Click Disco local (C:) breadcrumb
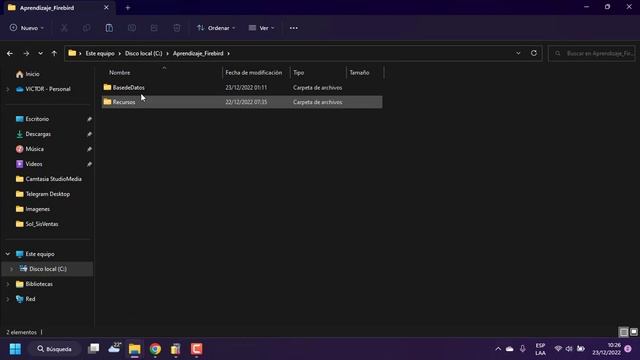This screenshot has height=360, width=640. pyautogui.click(x=144, y=53)
